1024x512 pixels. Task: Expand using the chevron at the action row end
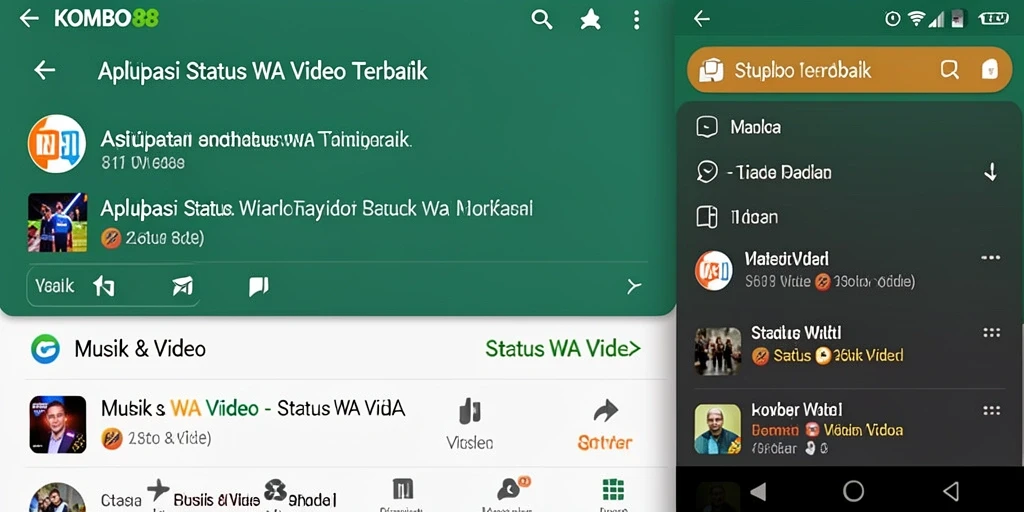(633, 286)
